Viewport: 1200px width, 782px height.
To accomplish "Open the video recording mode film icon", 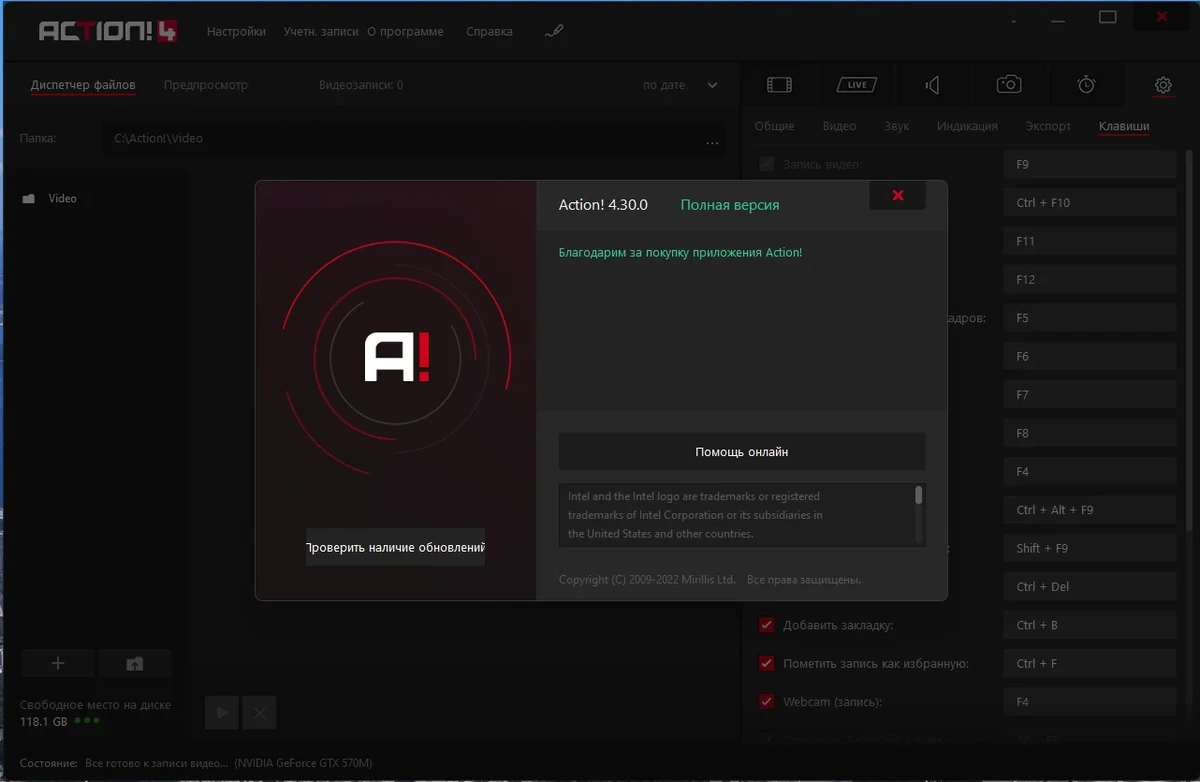I will pos(779,85).
